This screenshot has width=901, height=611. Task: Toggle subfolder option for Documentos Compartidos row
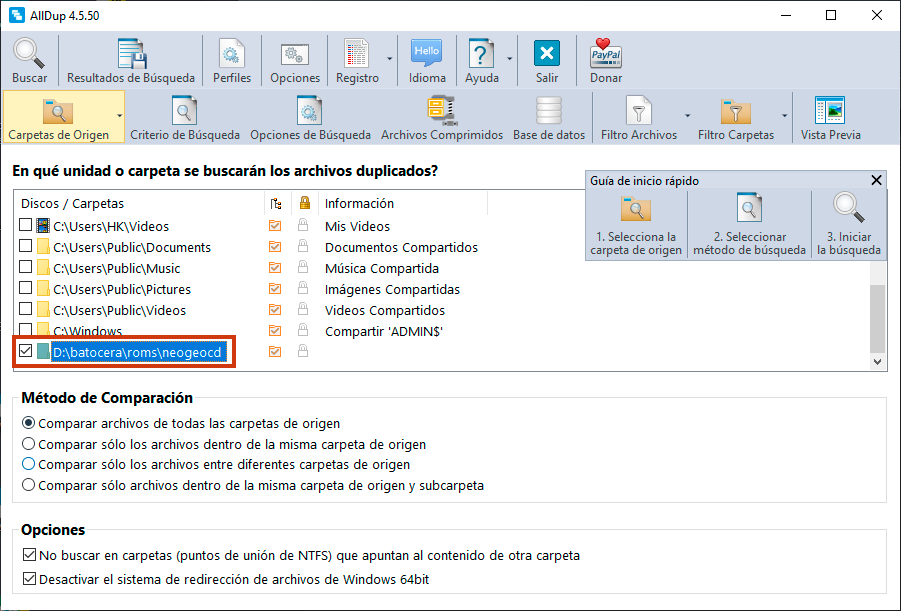pyautogui.click(x=275, y=247)
